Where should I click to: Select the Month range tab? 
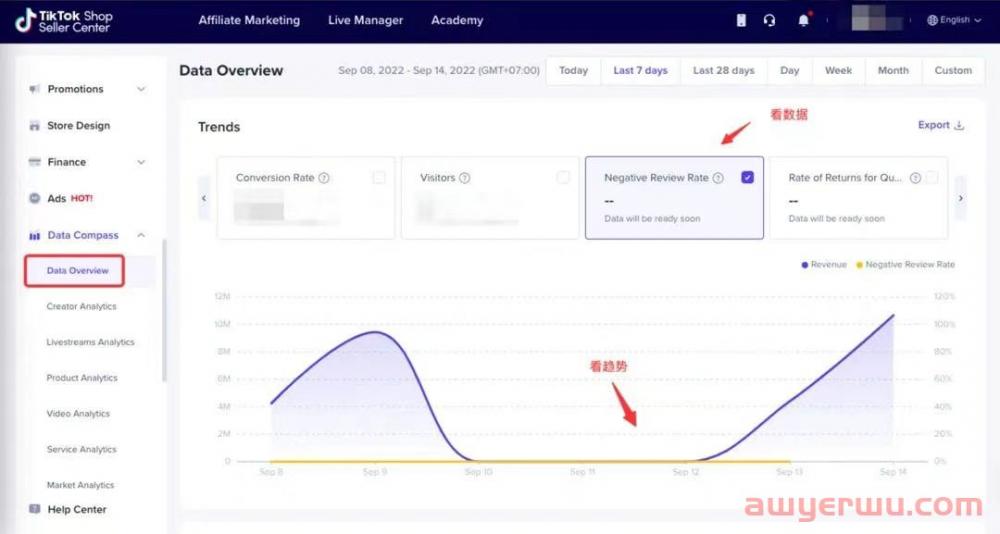(x=893, y=70)
